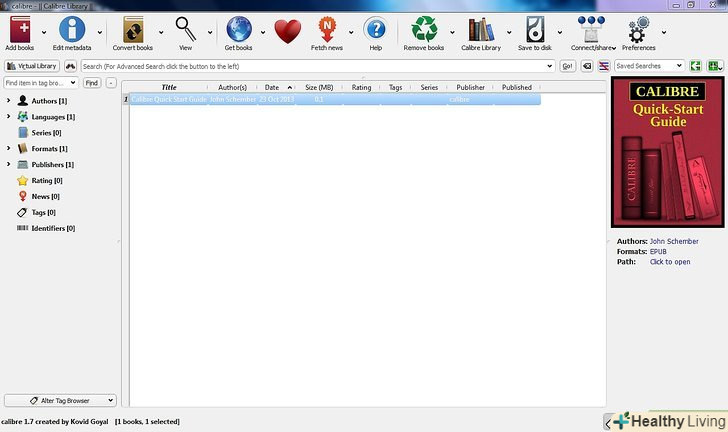728x432 pixels.
Task: Toggle search highlight flag icon
Action: [x=604, y=66]
